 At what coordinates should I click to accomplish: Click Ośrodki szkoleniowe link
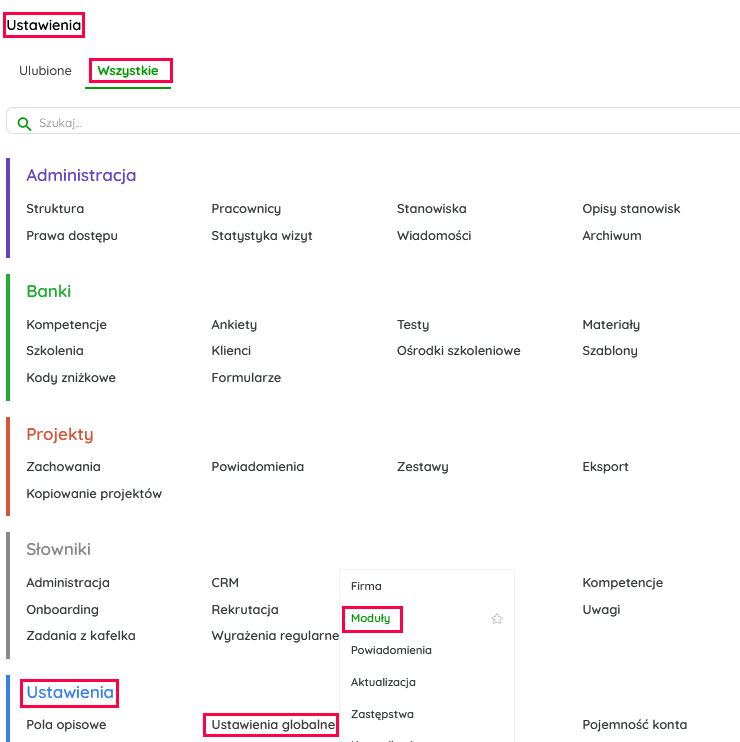(458, 351)
